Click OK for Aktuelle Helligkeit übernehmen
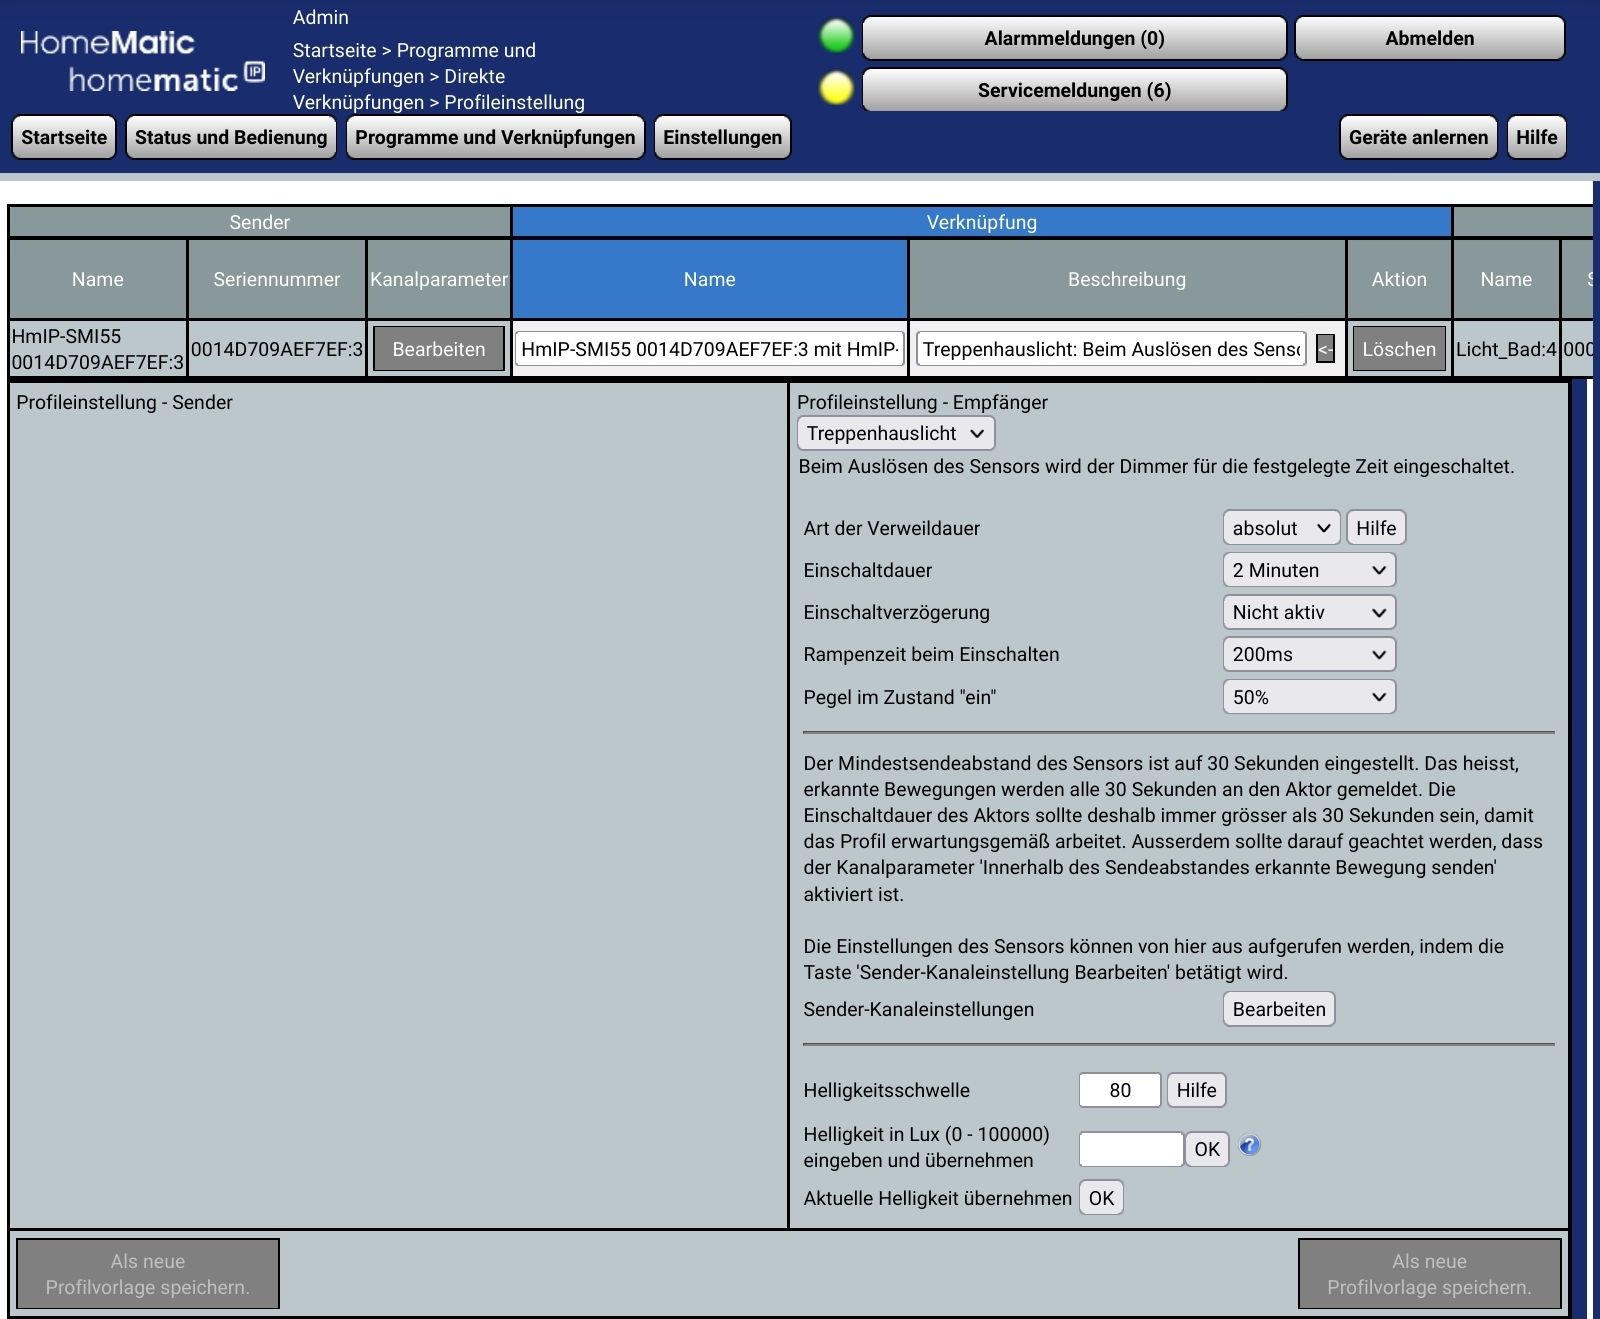Image resolution: width=1600 pixels, height=1319 pixels. click(x=1101, y=1198)
